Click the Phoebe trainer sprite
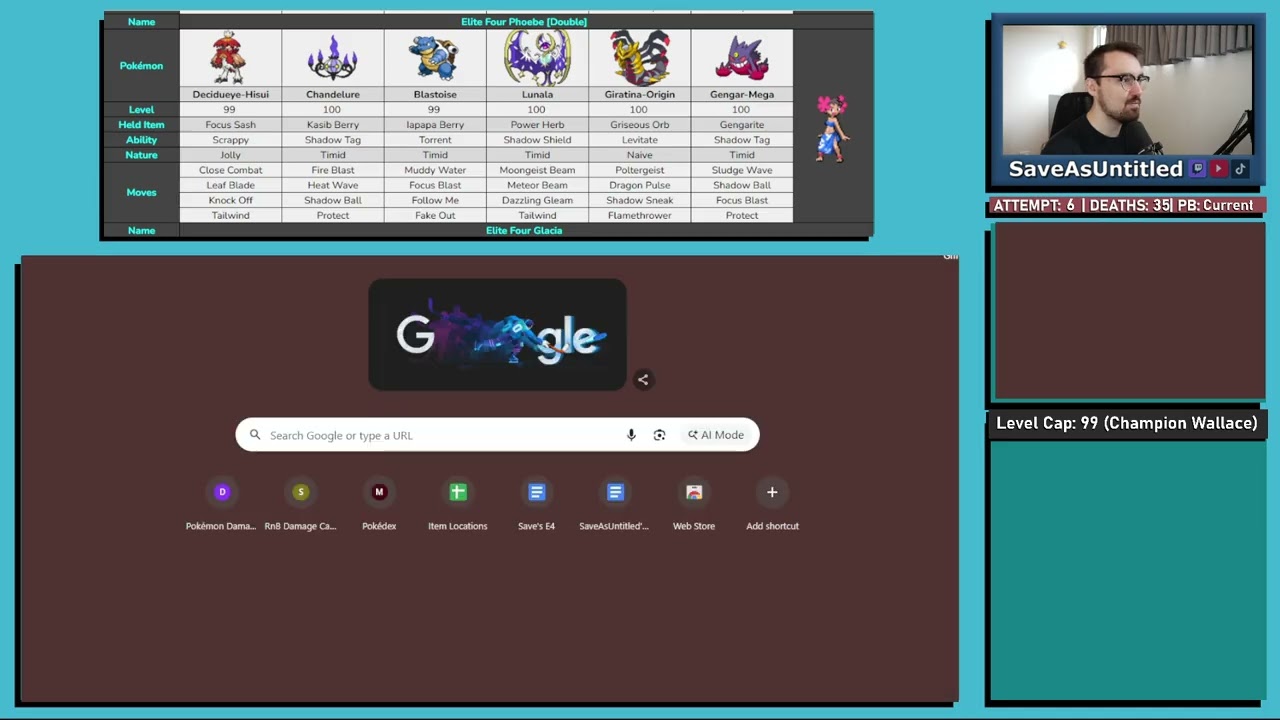This screenshot has width=1280, height=720. click(x=831, y=128)
